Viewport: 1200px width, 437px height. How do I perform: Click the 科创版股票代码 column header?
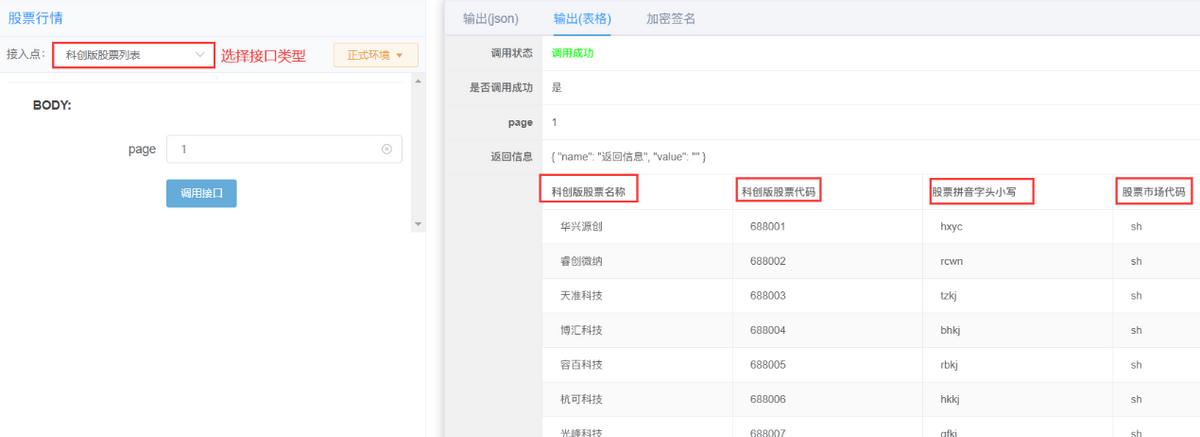pos(778,190)
